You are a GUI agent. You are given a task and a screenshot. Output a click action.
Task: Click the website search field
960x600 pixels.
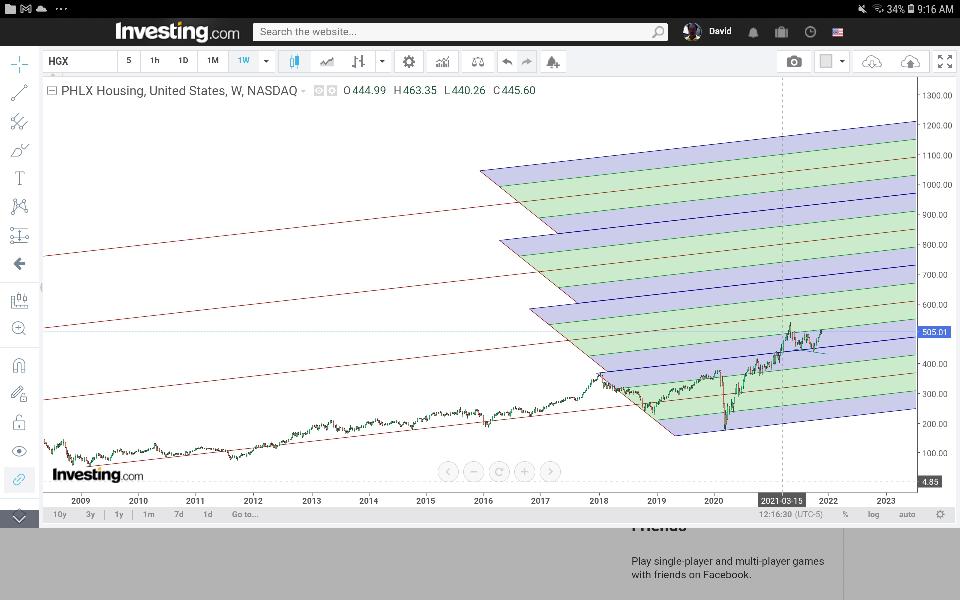coord(452,32)
